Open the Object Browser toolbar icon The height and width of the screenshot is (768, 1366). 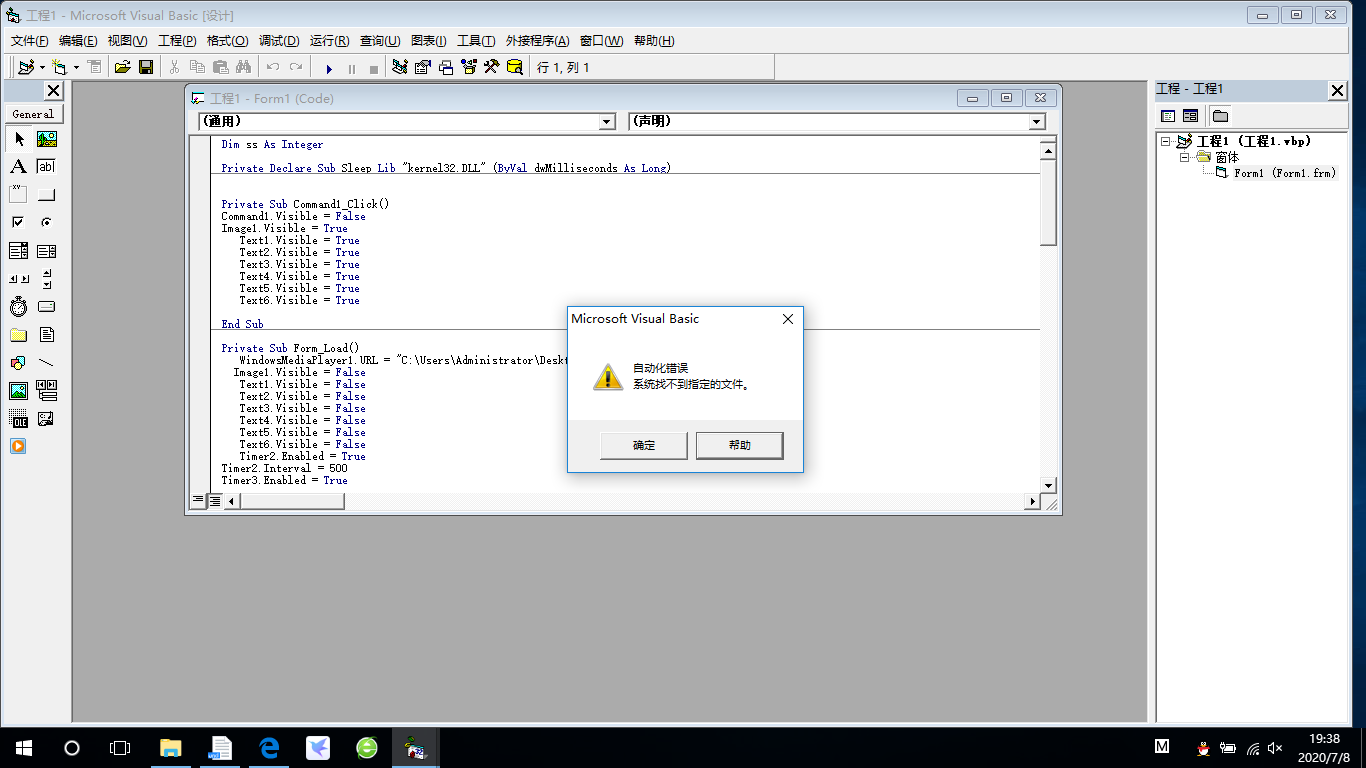pos(468,67)
